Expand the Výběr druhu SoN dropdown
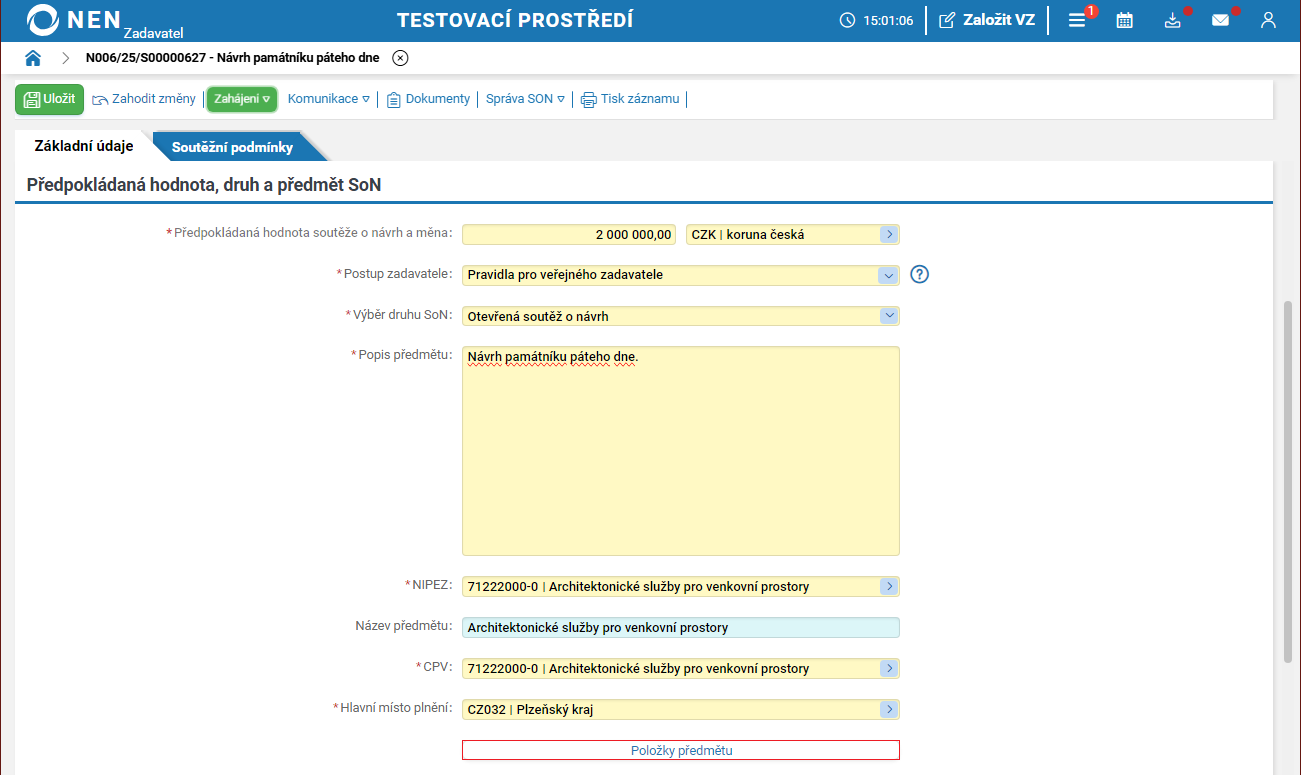Viewport: 1301px width, 775px height. [887, 316]
